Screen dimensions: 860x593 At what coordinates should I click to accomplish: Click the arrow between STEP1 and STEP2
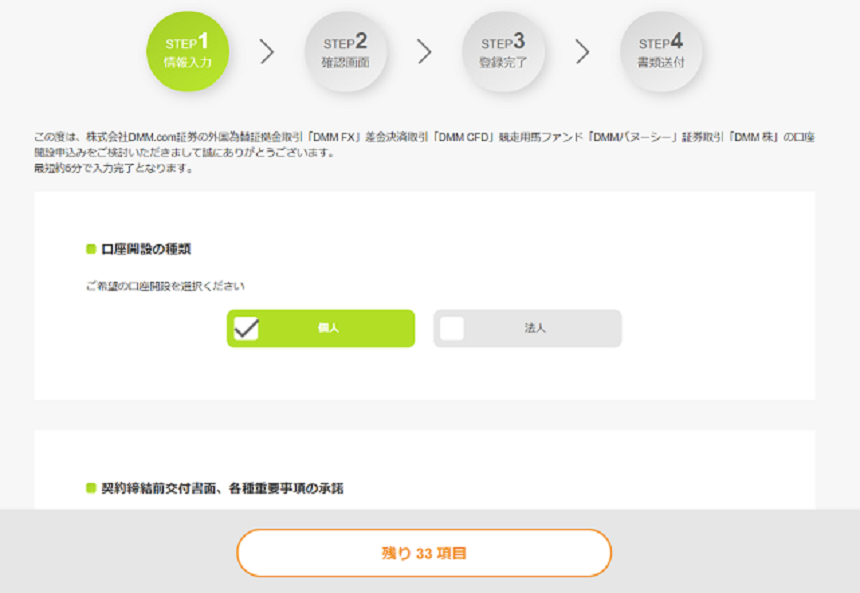coord(267,52)
